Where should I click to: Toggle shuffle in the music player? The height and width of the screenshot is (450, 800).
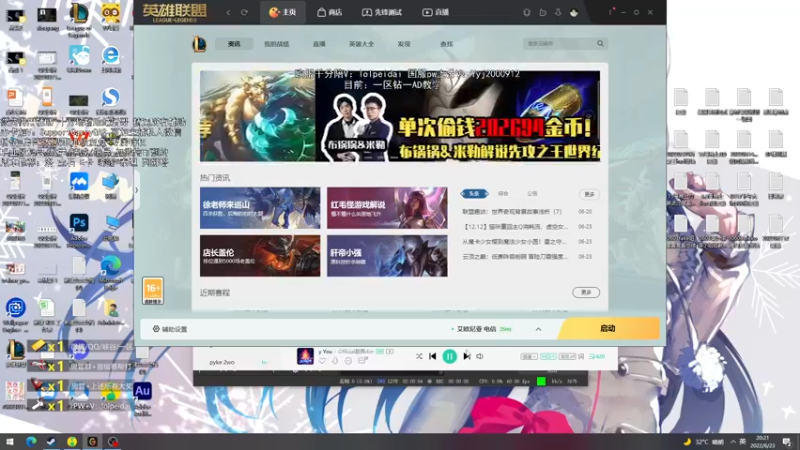pyautogui.click(x=419, y=356)
